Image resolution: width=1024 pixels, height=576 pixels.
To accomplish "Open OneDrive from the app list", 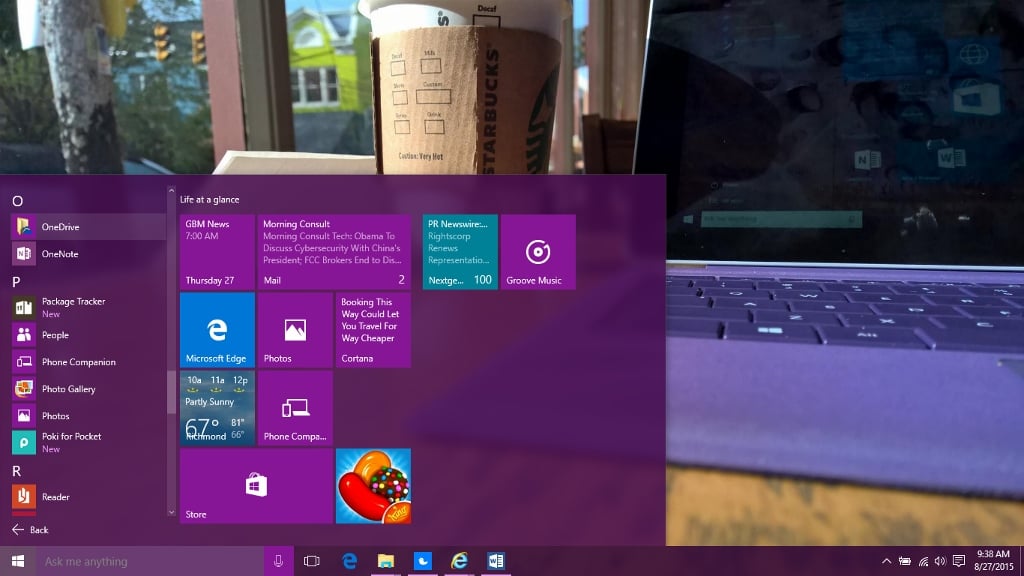I will coord(88,227).
